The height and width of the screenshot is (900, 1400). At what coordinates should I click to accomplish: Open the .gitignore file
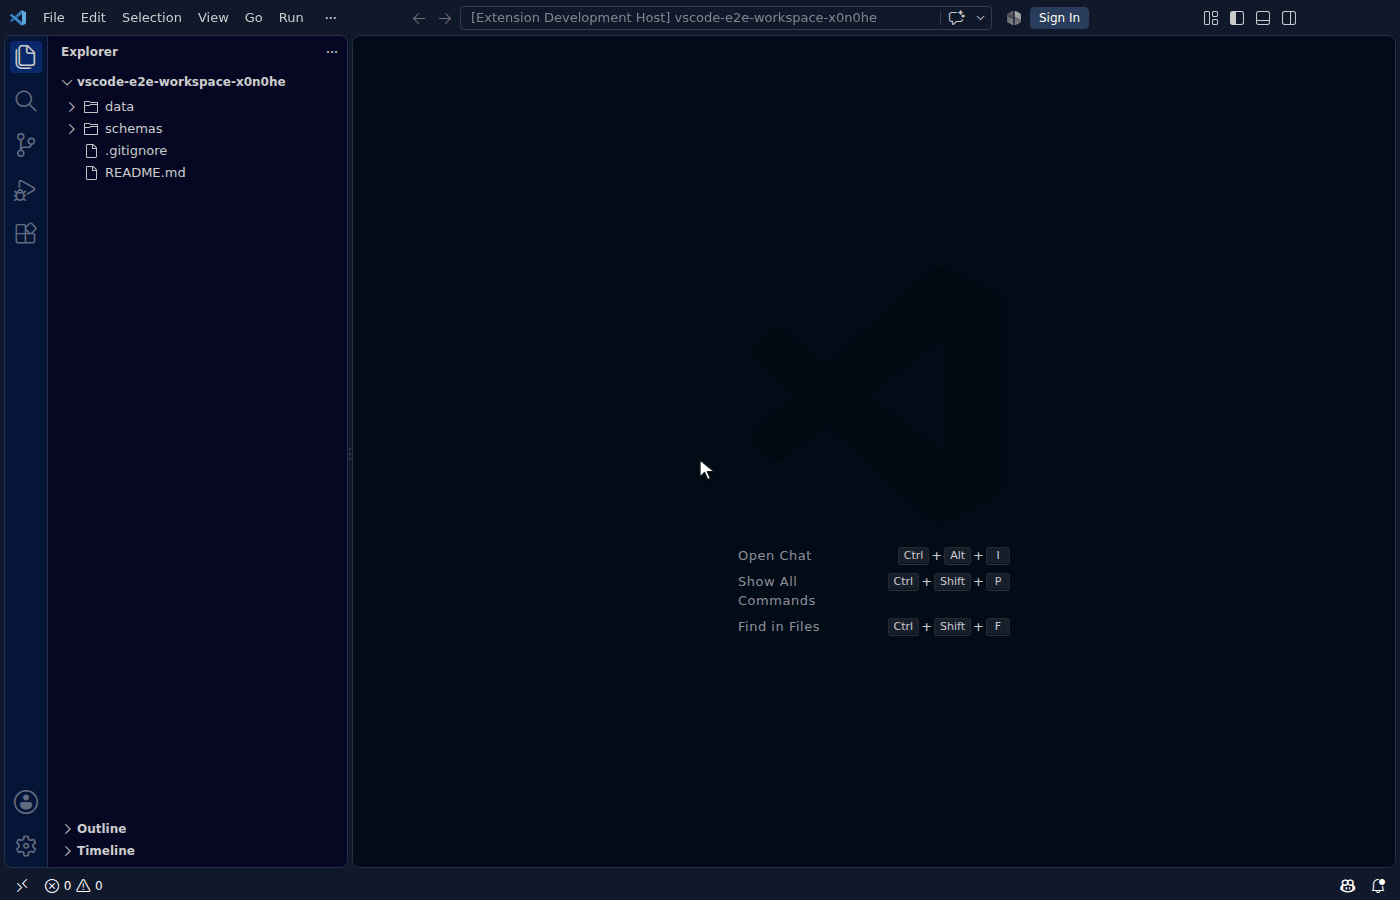[x=198, y=150]
